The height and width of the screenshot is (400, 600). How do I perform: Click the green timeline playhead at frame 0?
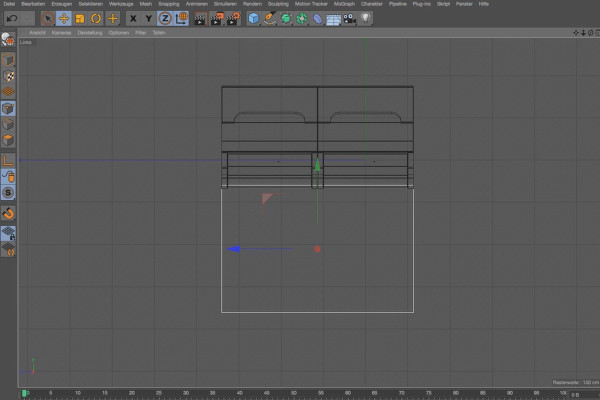(x=24, y=393)
